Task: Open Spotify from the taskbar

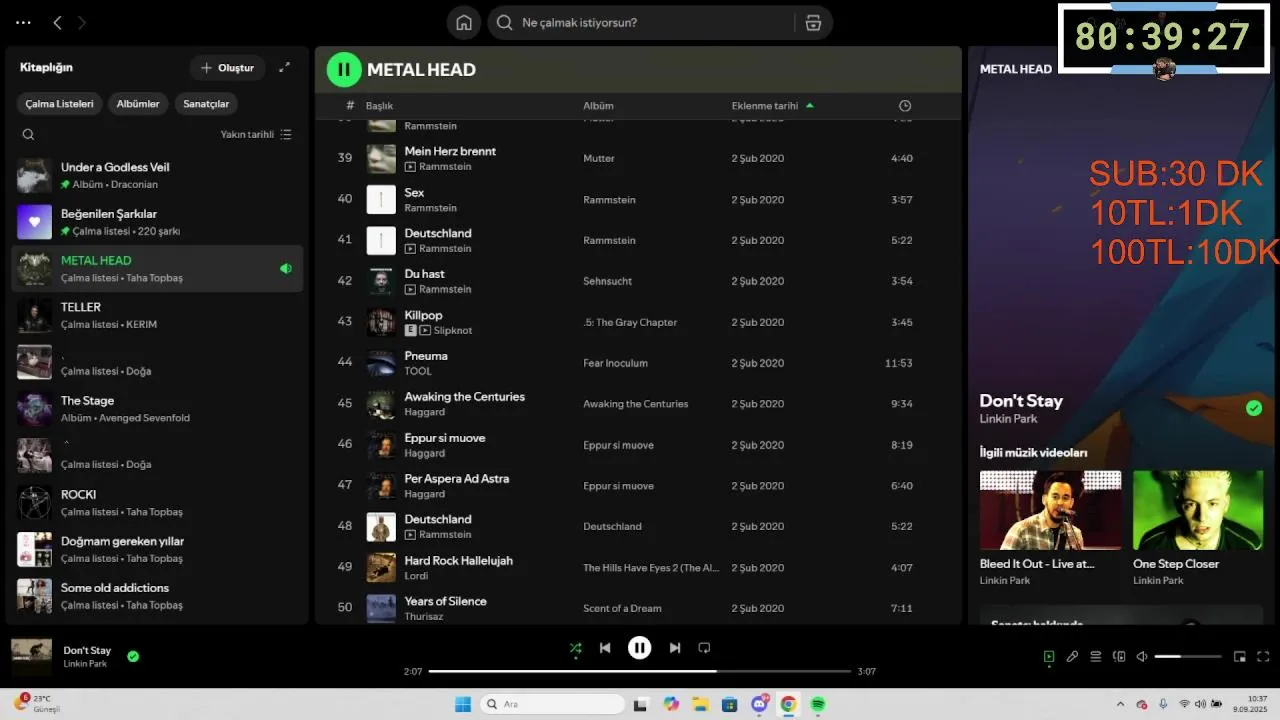Action: point(818,704)
